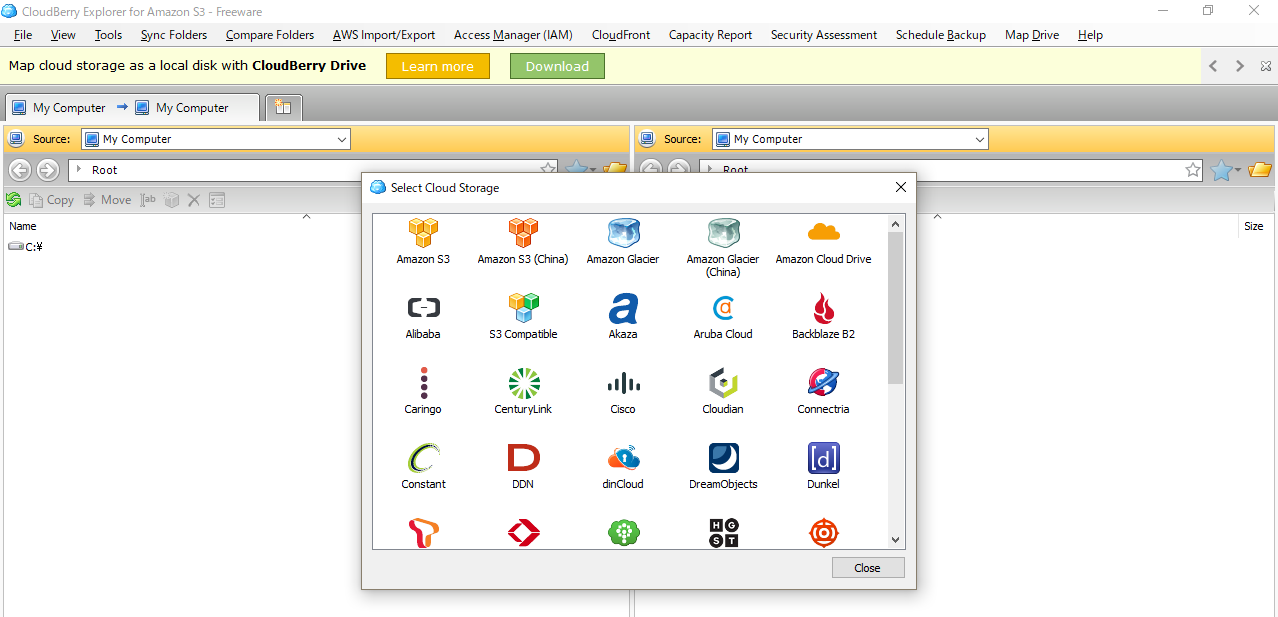Click Close button in Select Cloud Storage dialog

868,567
